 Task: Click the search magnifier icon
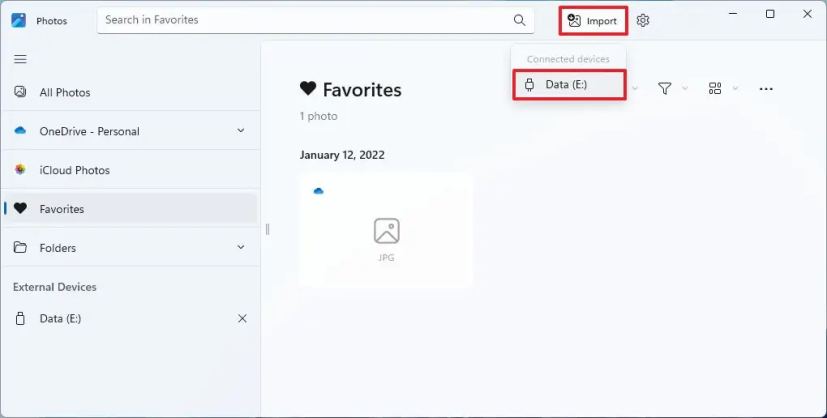pos(519,20)
